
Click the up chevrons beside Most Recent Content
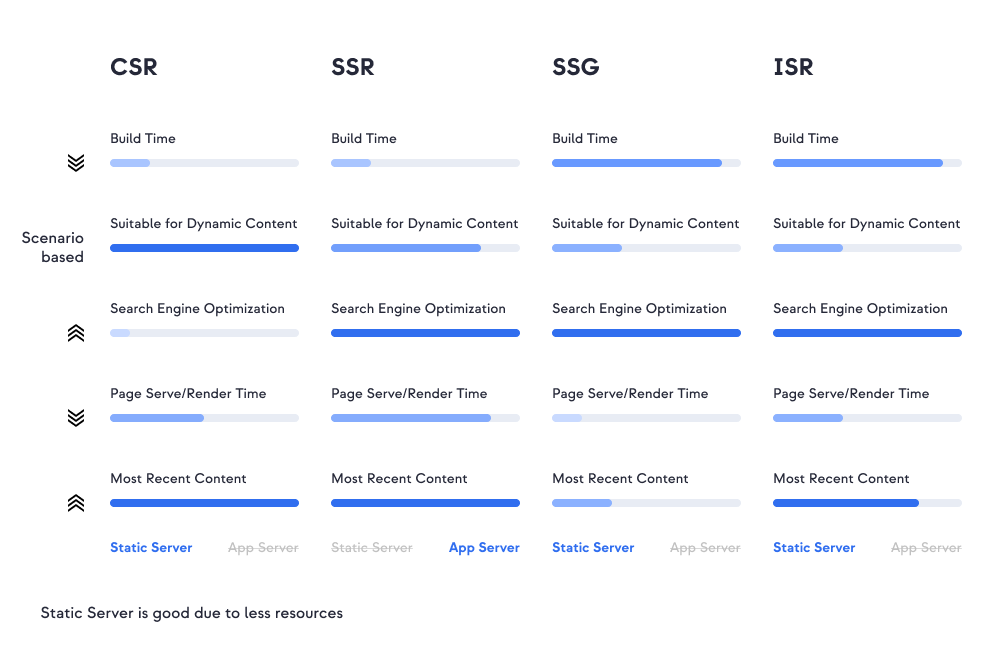point(76,503)
